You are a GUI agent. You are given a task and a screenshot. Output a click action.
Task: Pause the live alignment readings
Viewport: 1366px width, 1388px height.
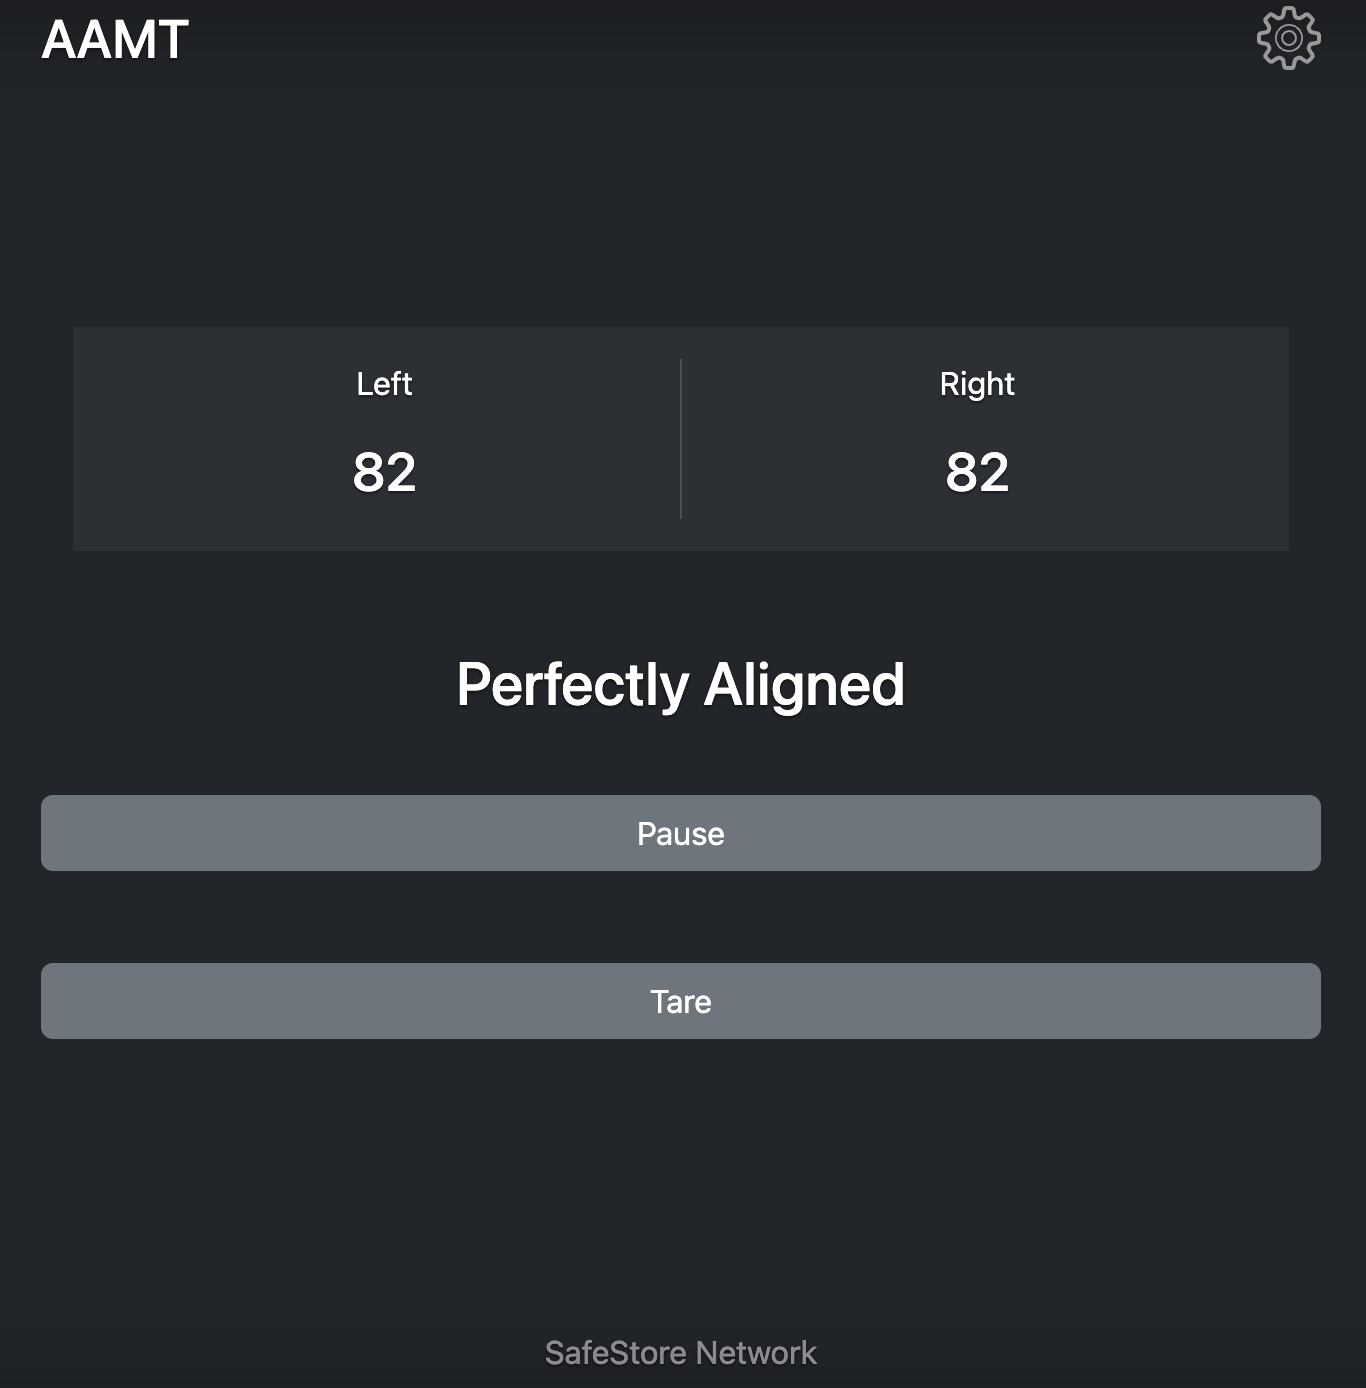click(x=680, y=833)
